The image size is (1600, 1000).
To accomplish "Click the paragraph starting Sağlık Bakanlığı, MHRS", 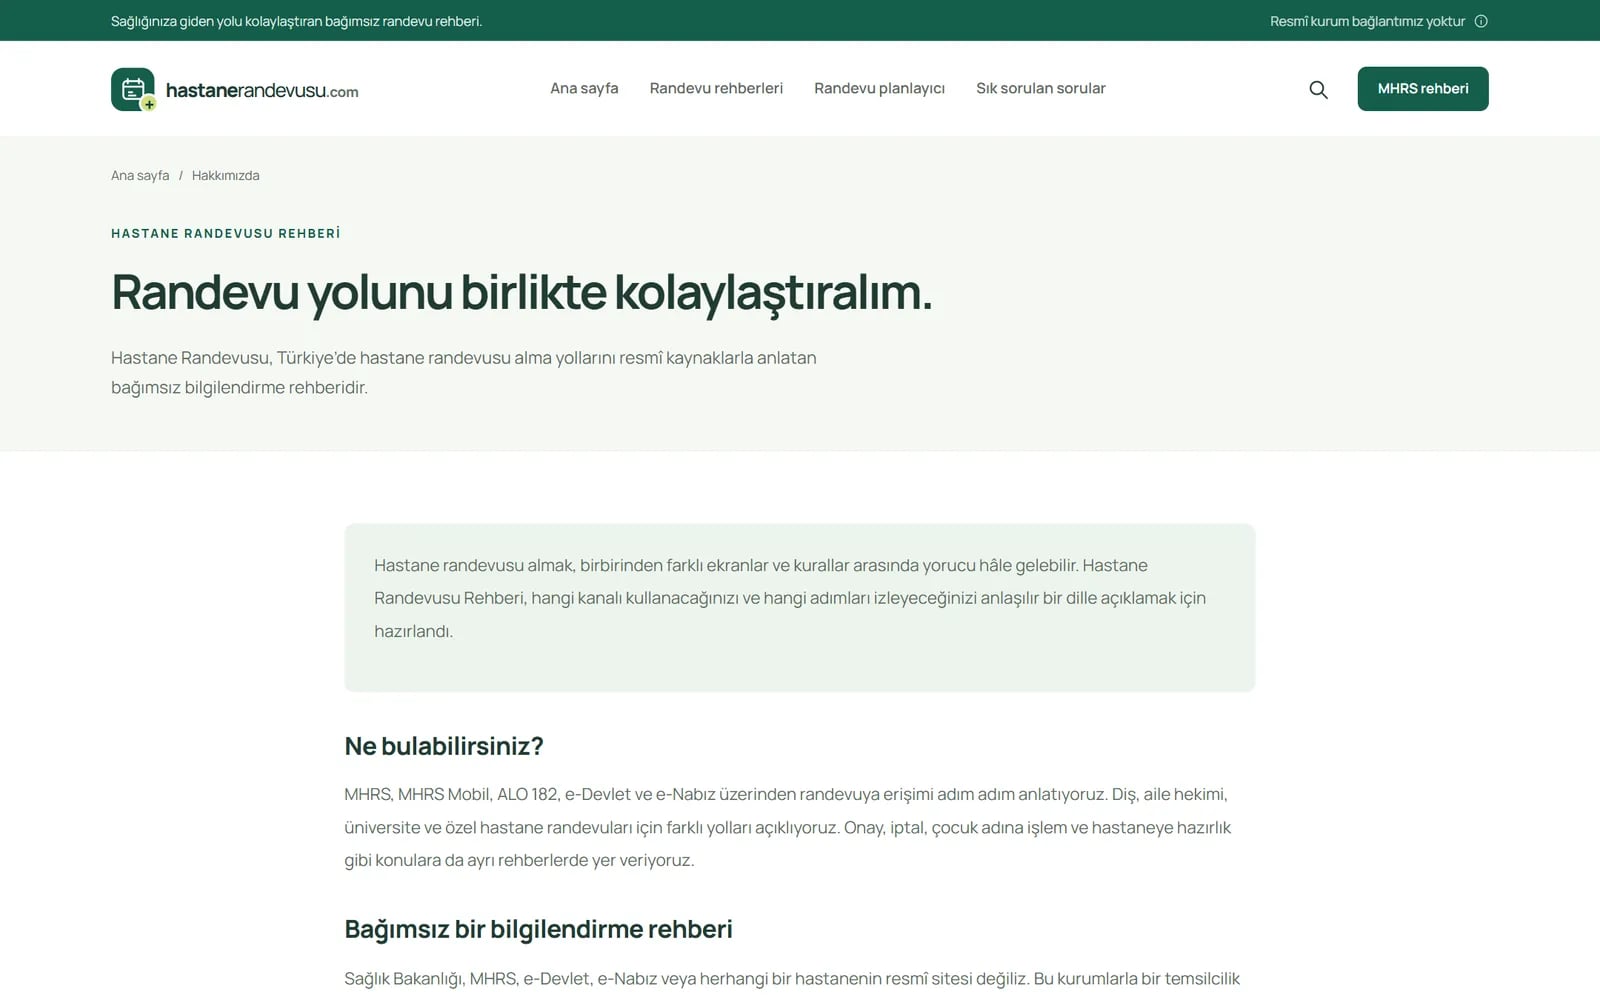I will pos(792,979).
